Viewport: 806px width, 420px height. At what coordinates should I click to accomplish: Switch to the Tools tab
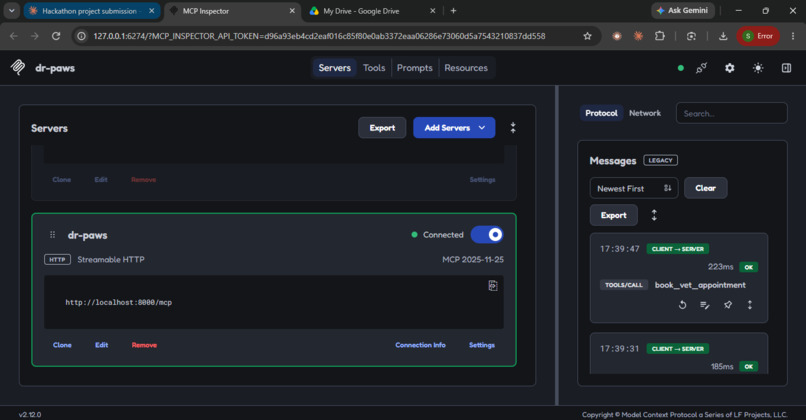374,68
